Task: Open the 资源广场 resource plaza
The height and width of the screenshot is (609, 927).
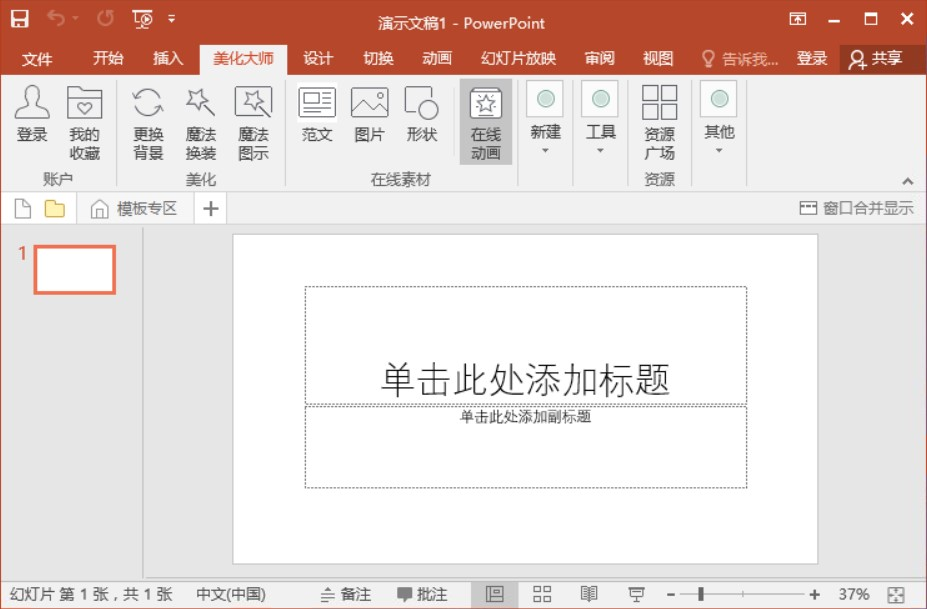Action: click(659, 122)
